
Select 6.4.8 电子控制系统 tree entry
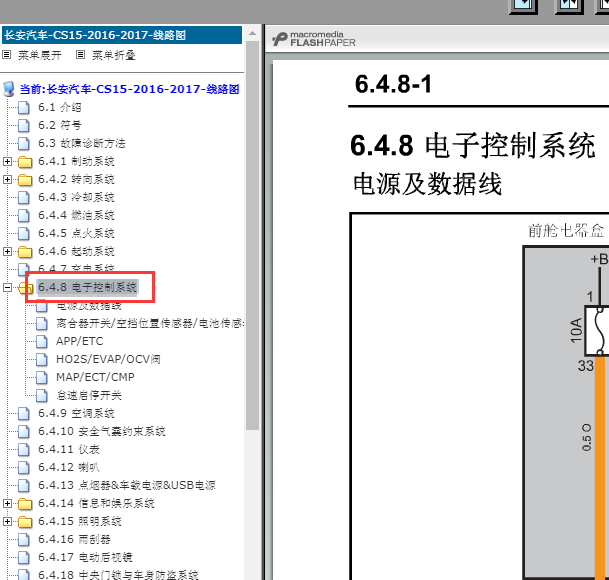pyautogui.click(x=87, y=287)
